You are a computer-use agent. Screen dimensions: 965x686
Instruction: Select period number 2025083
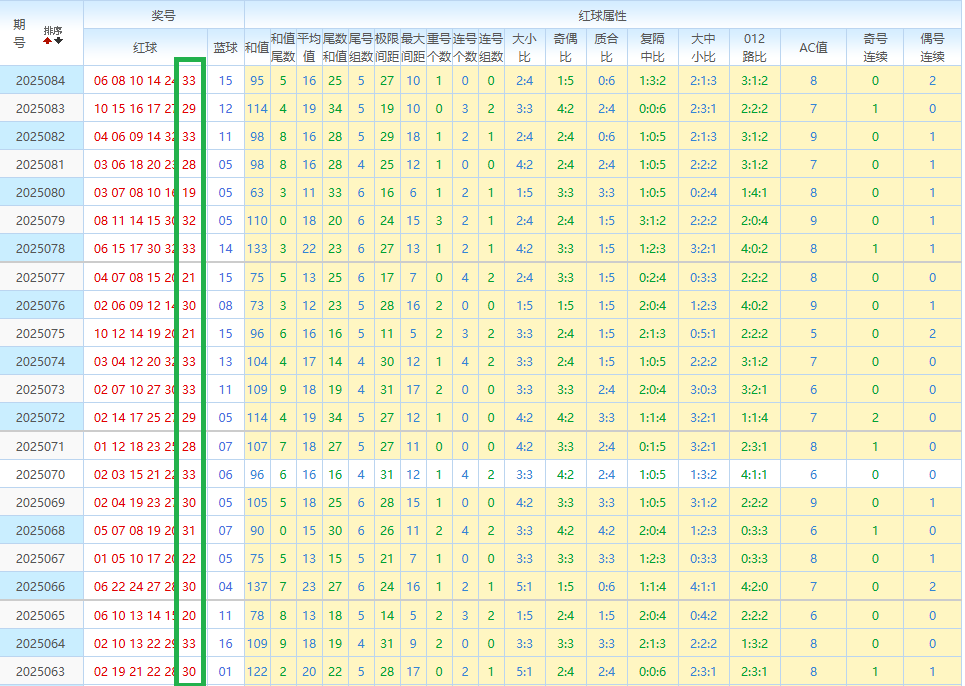tap(41, 109)
